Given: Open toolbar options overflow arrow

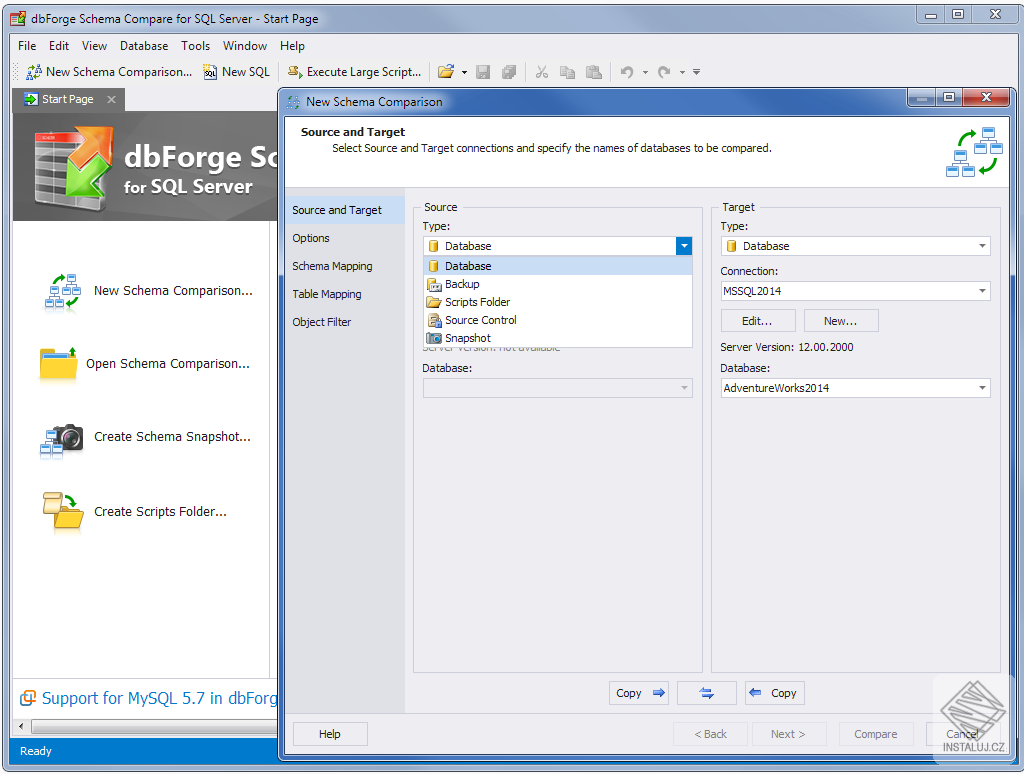Looking at the screenshot, I should (697, 72).
